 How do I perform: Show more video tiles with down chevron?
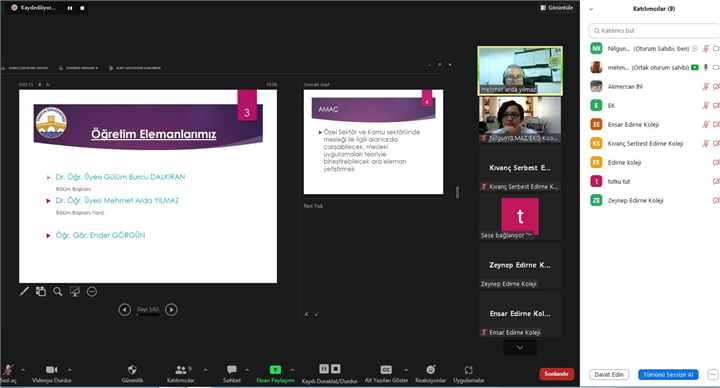[x=520, y=348]
